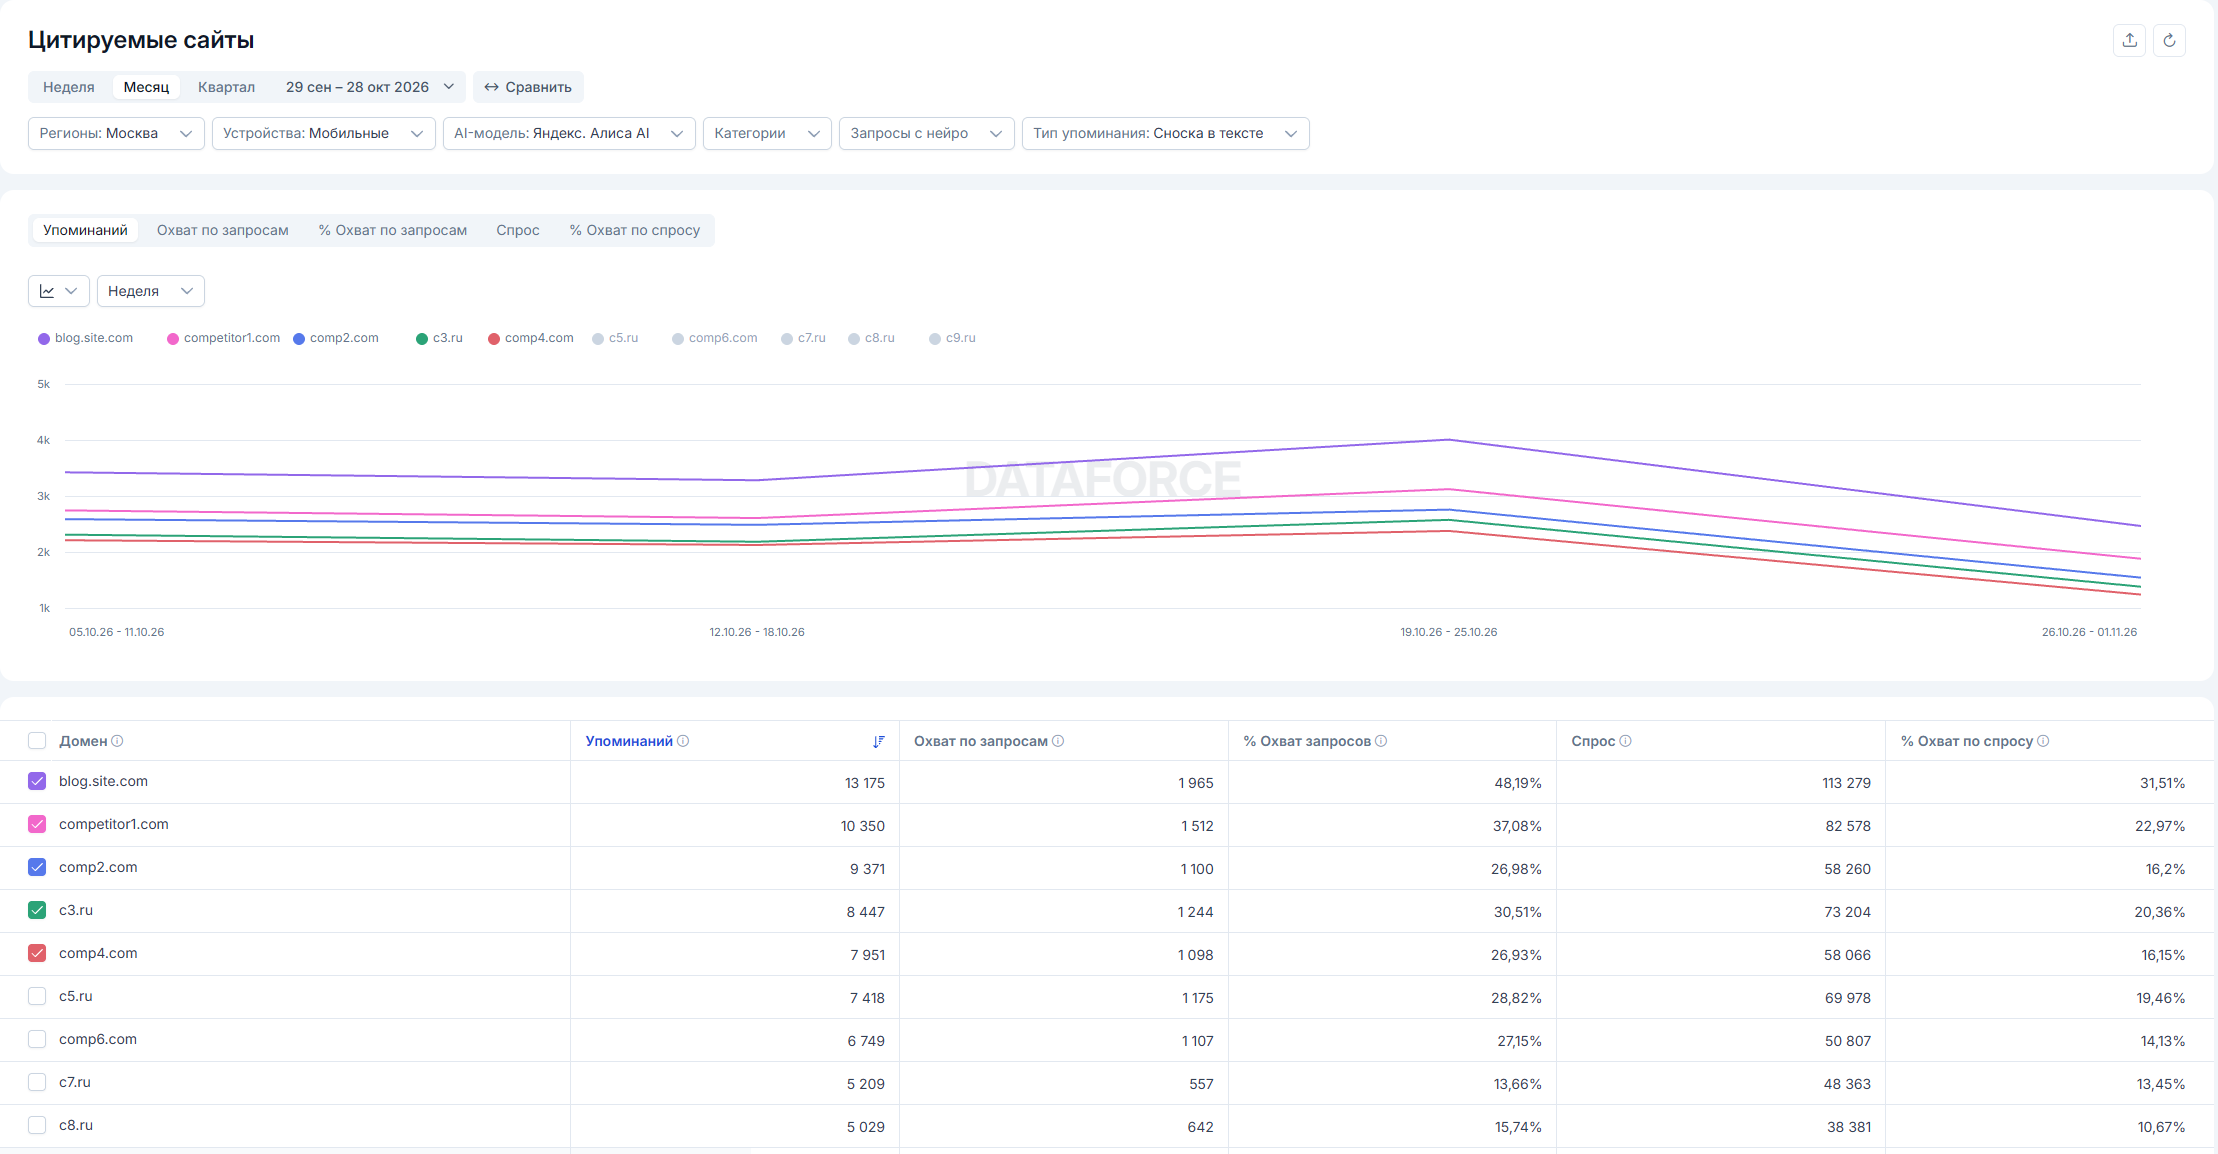This screenshot has height=1154, width=2218.
Task: Check the select-all checkbox in table header
Action: coord(37,741)
